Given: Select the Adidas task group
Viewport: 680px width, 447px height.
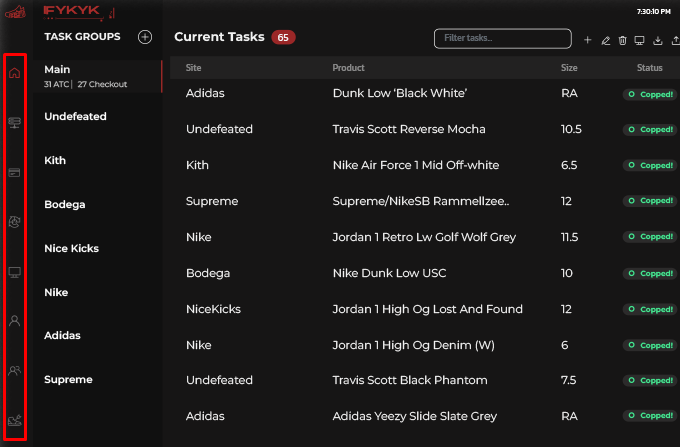Looking at the screenshot, I should pyautogui.click(x=62, y=335).
